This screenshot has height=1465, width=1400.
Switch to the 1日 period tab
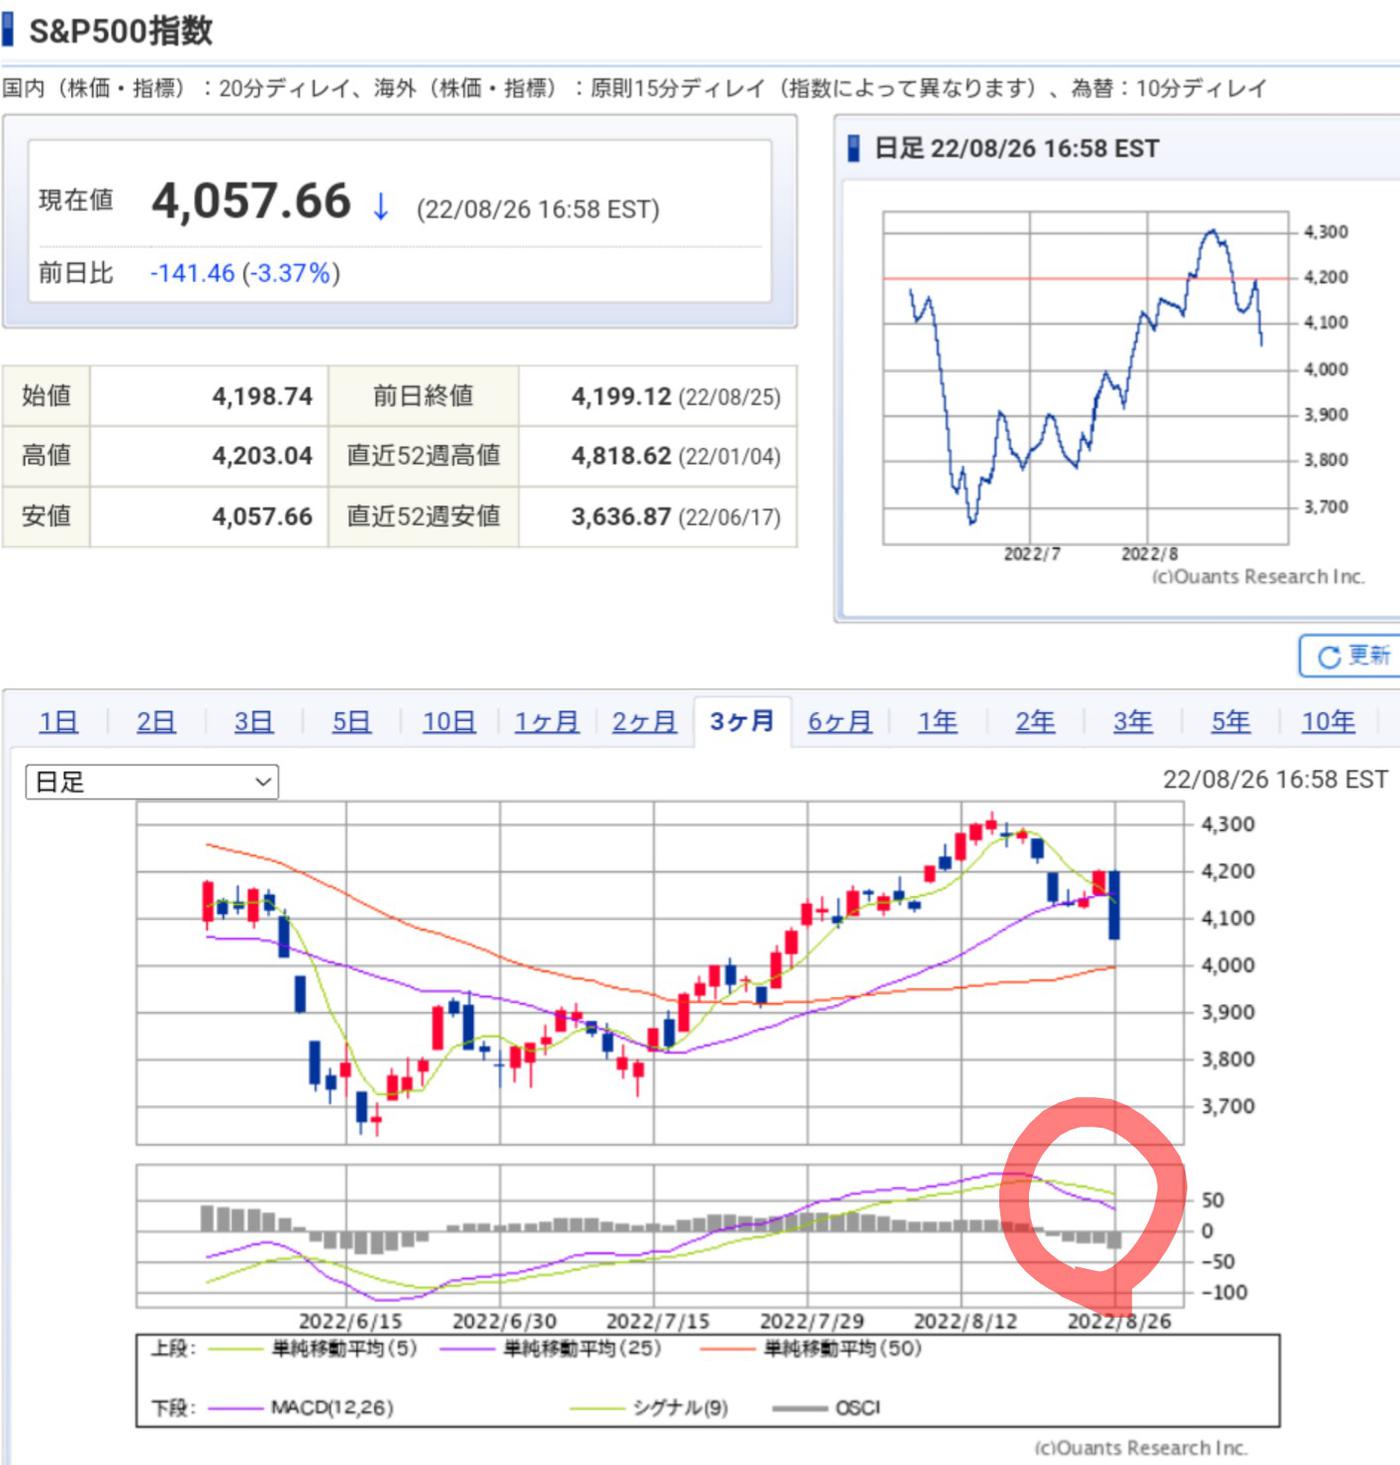[58, 721]
